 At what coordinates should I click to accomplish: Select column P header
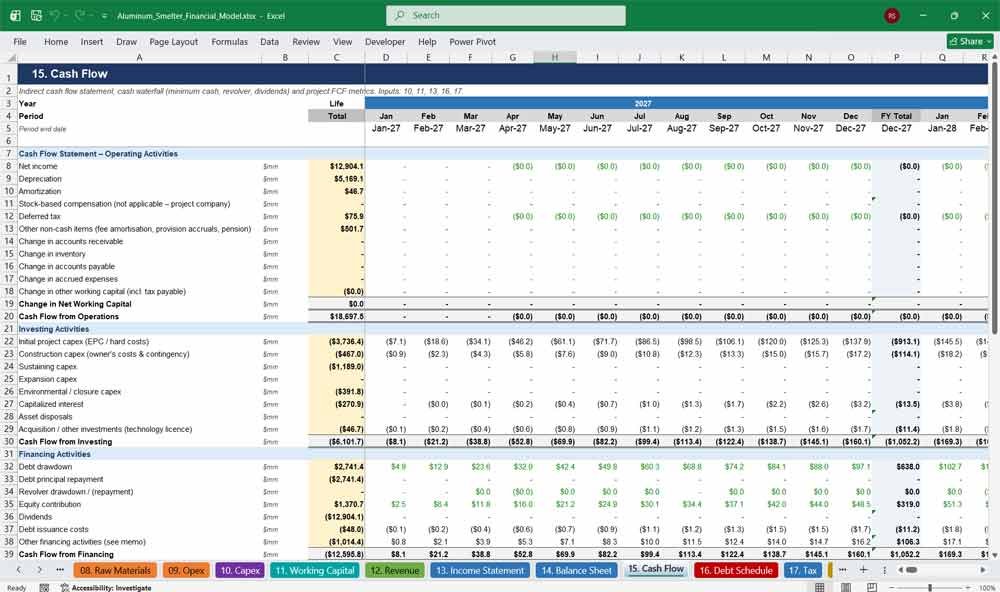point(896,57)
